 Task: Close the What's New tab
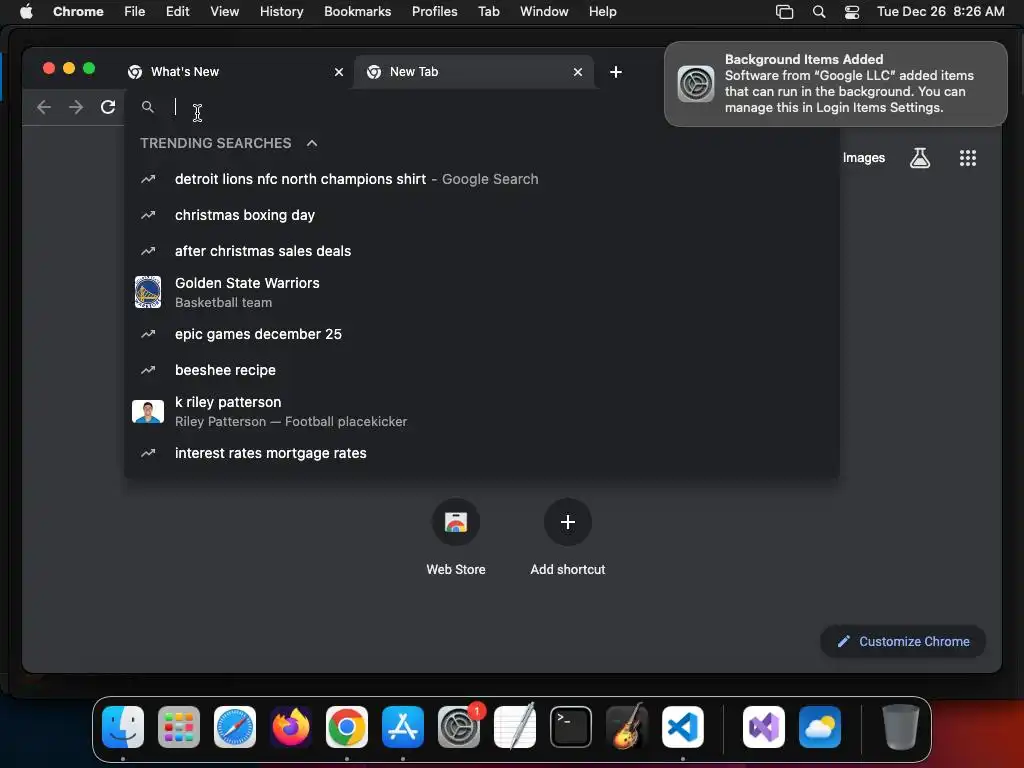pyautogui.click(x=338, y=72)
